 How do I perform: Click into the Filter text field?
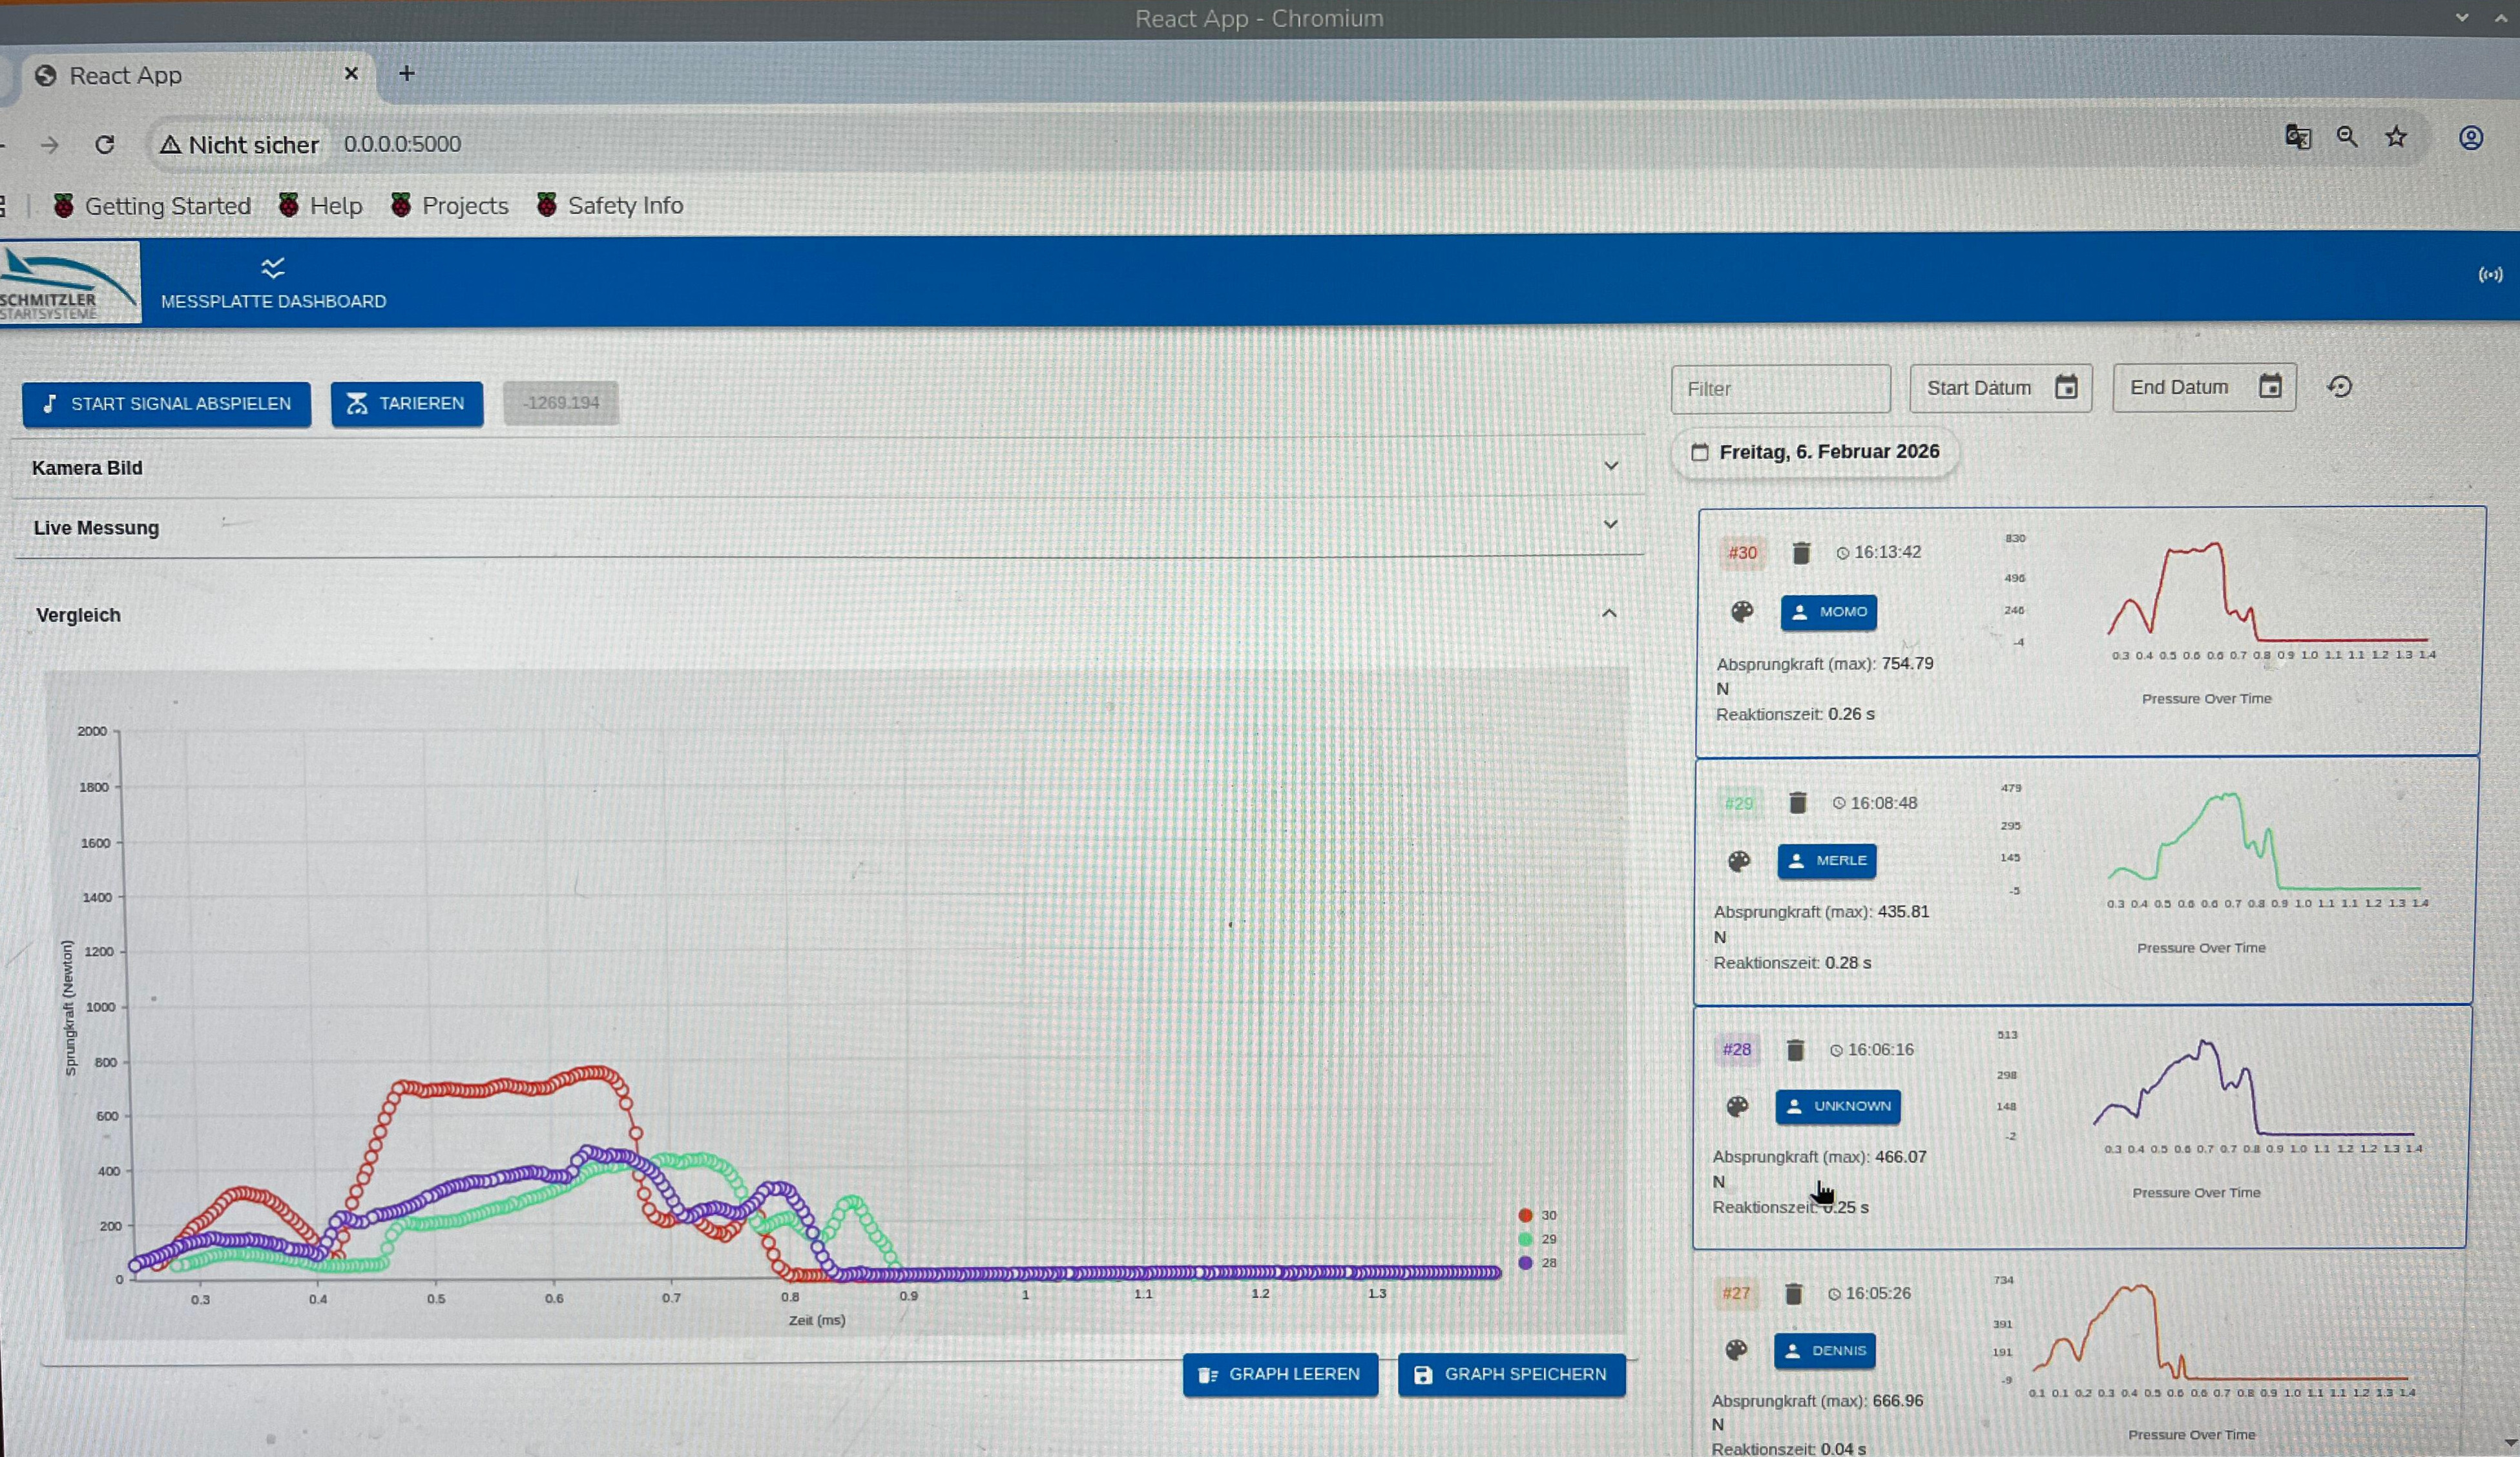(x=1780, y=389)
